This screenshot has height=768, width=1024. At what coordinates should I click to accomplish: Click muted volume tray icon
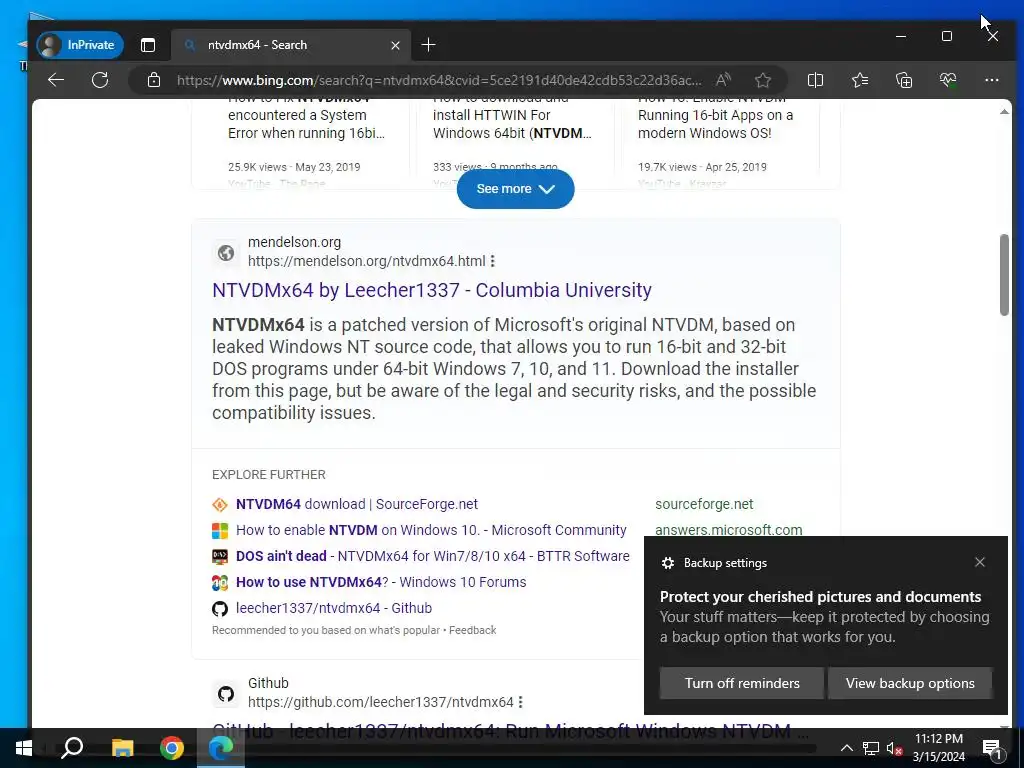pyautogui.click(x=894, y=748)
